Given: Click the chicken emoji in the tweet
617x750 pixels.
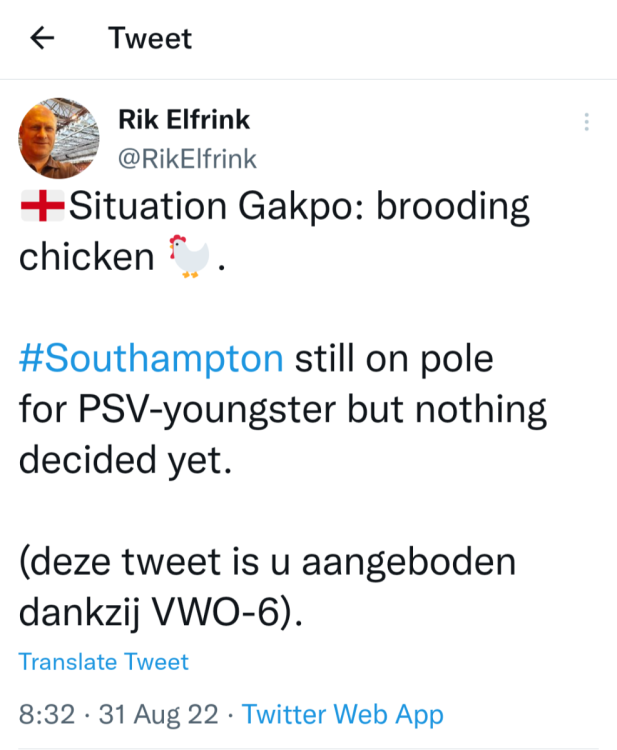Looking at the screenshot, I should (x=188, y=258).
